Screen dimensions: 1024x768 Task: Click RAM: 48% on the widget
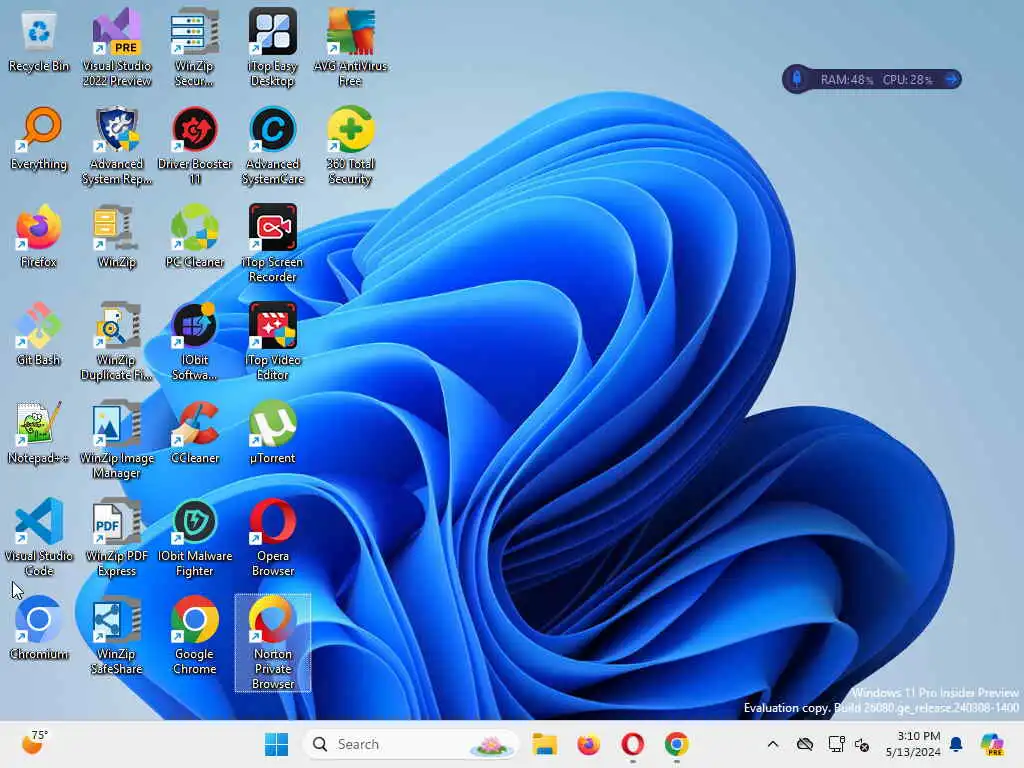pyautogui.click(x=846, y=80)
